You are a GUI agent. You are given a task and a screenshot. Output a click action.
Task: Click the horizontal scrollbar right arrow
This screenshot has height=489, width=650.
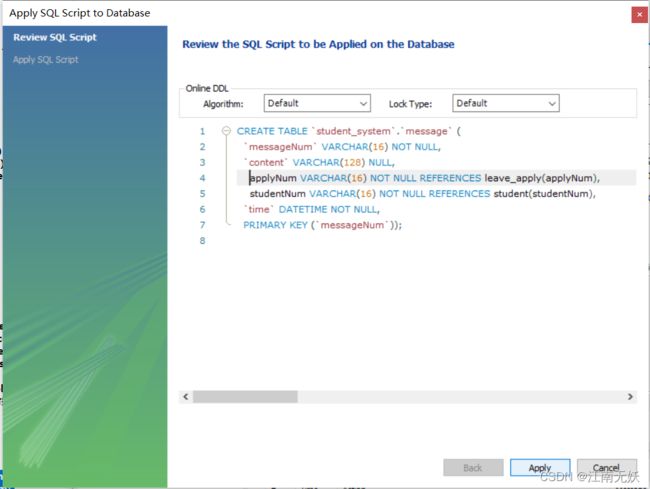(x=630, y=397)
